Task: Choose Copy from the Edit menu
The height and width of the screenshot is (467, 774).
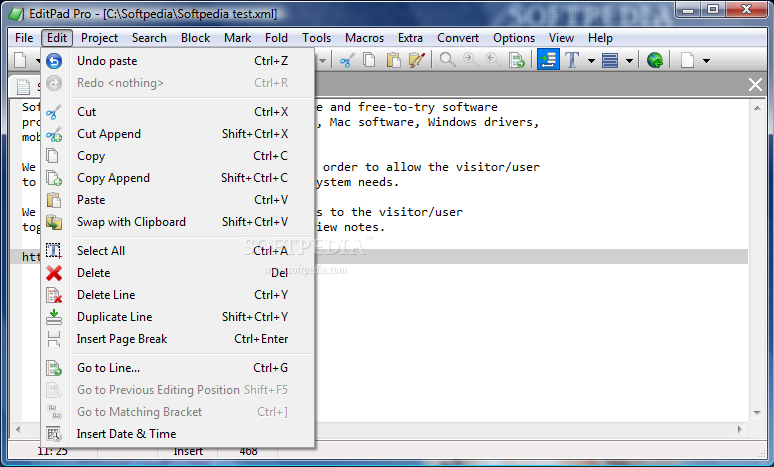Action: (178, 156)
